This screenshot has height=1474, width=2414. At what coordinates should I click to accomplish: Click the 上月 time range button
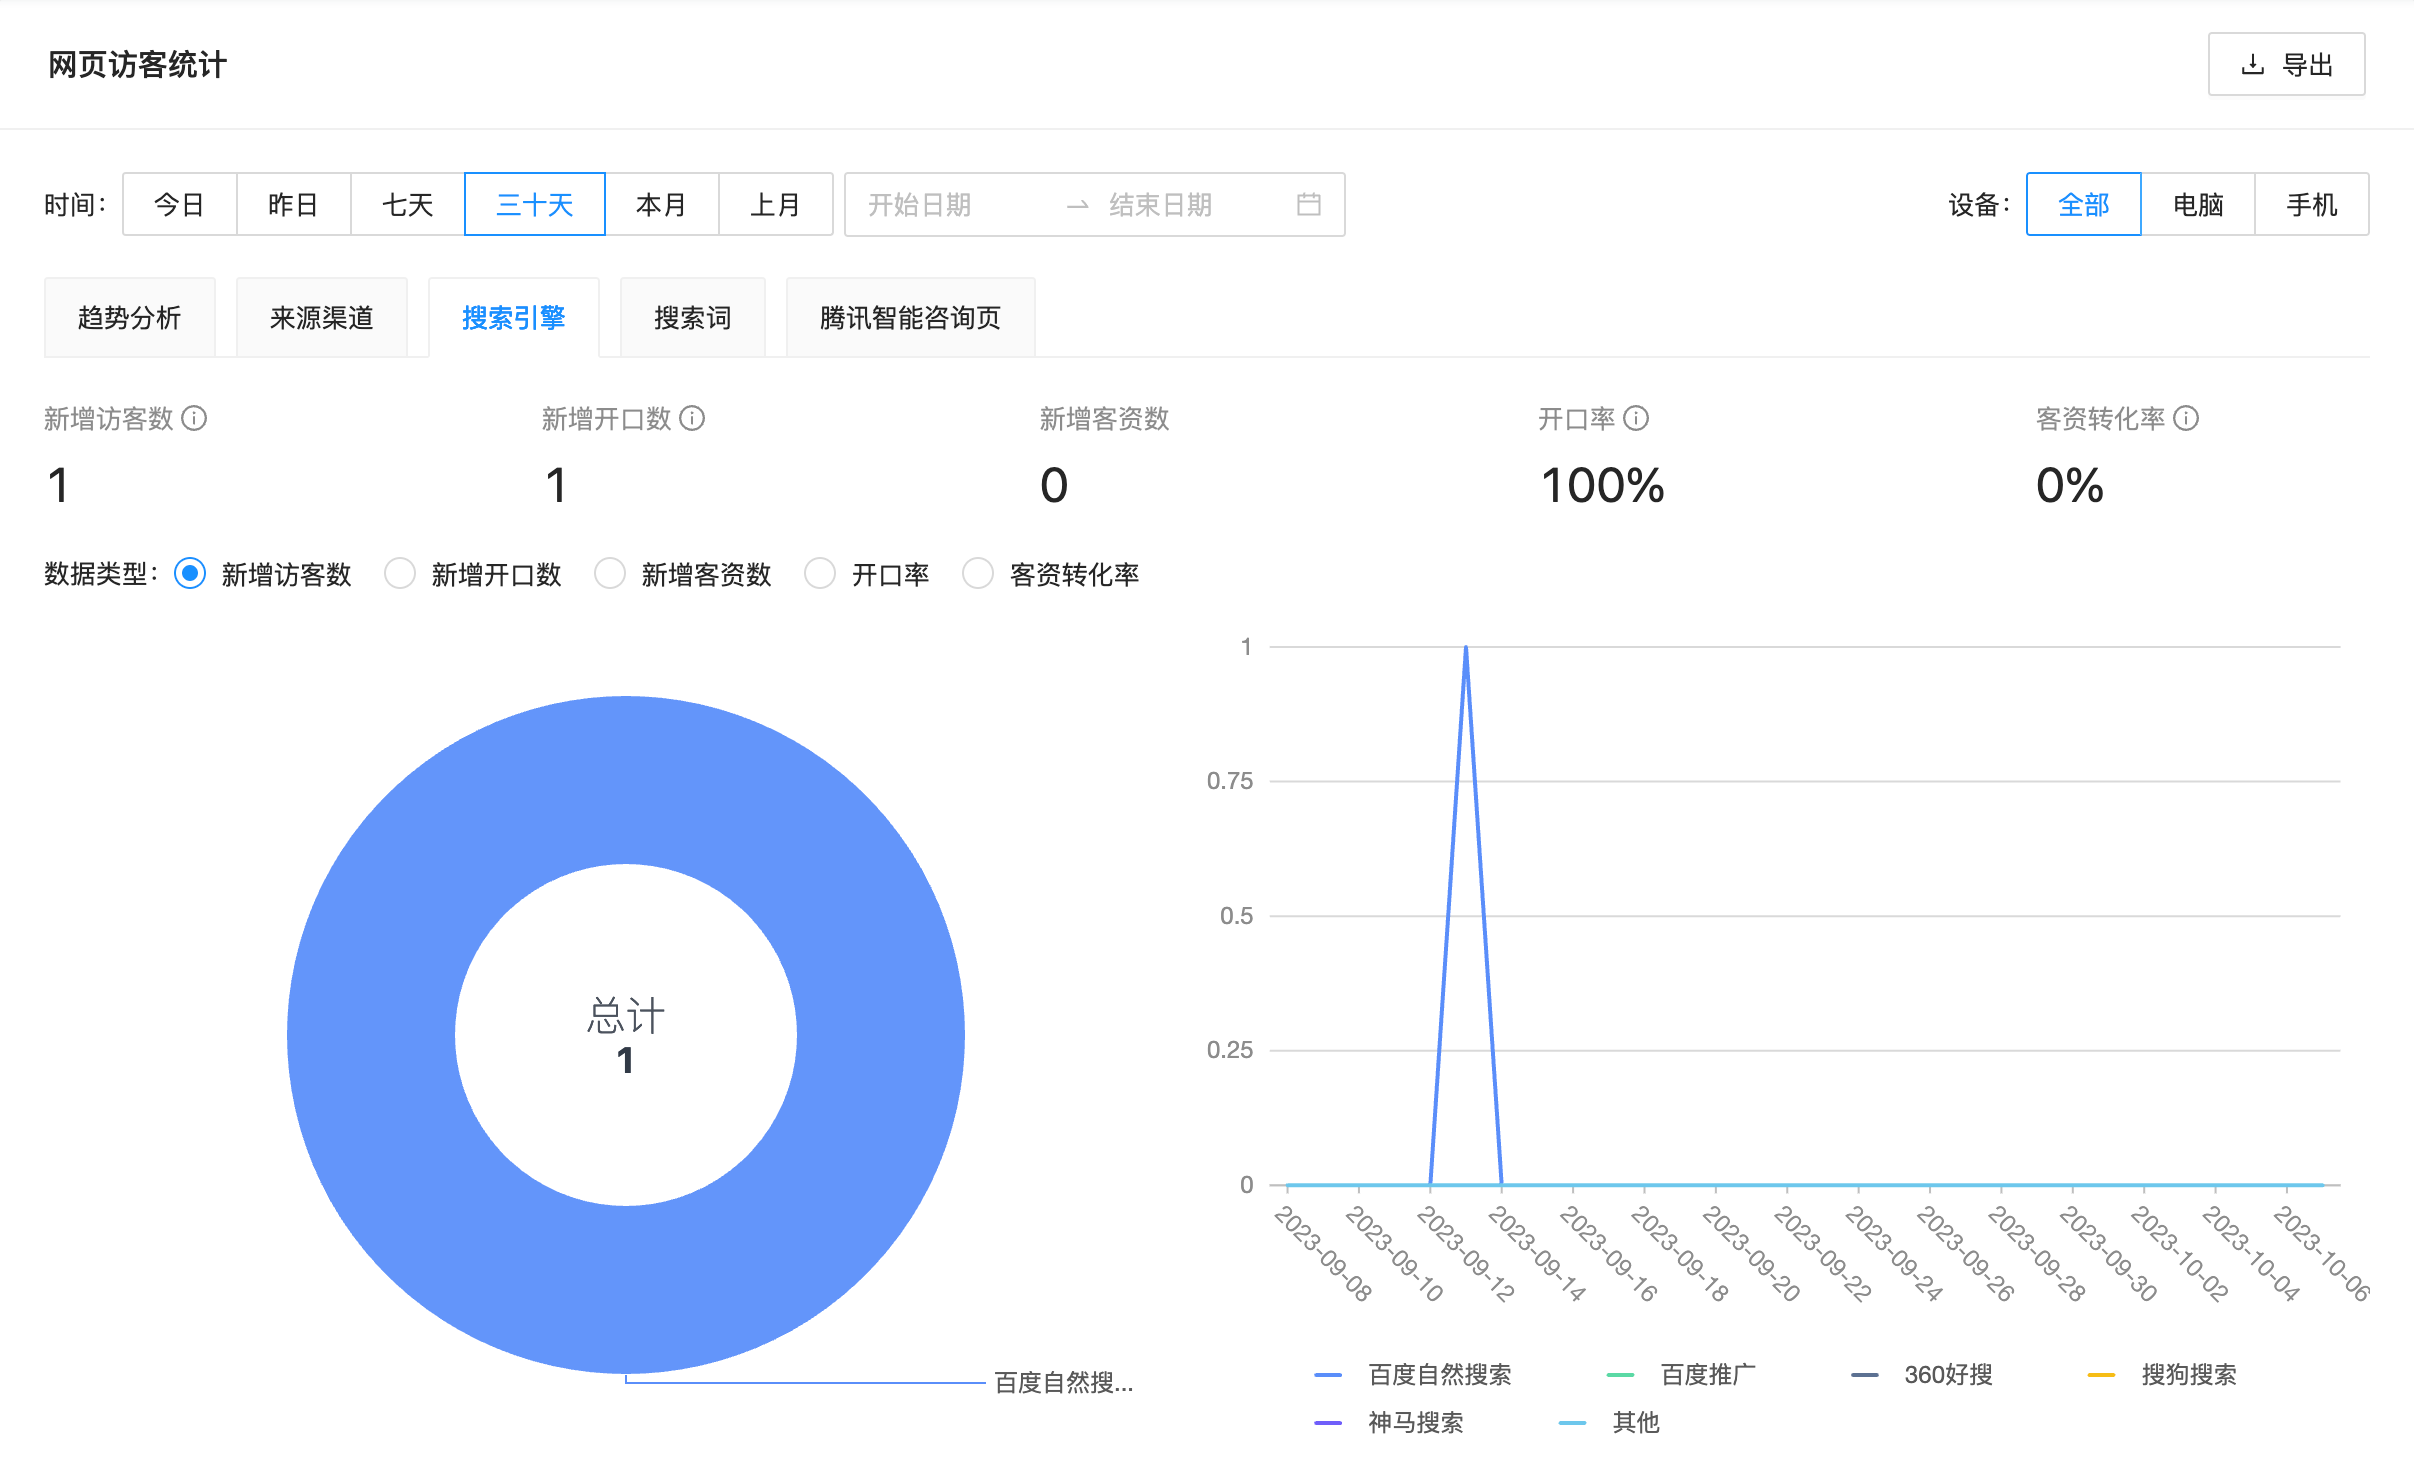point(776,204)
